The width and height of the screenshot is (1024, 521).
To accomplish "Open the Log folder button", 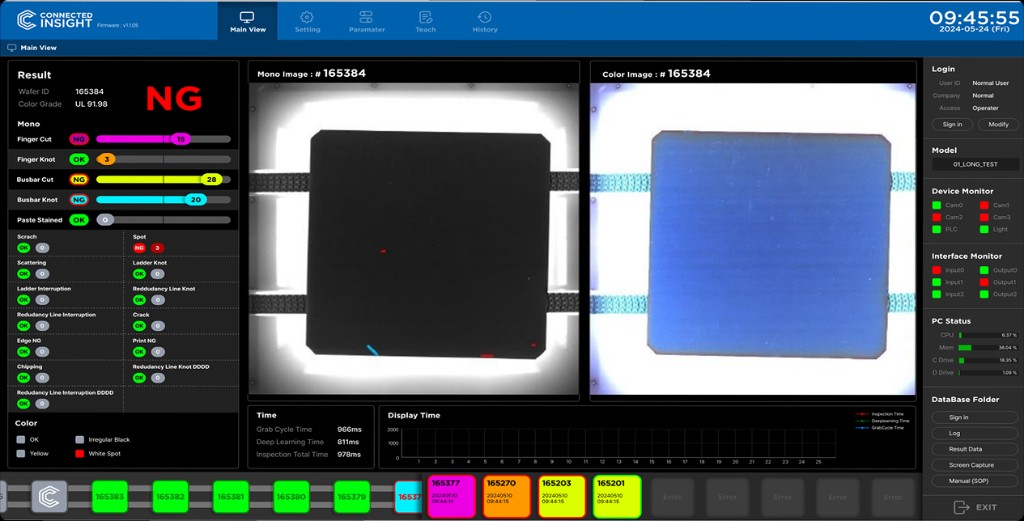I will [x=974, y=433].
